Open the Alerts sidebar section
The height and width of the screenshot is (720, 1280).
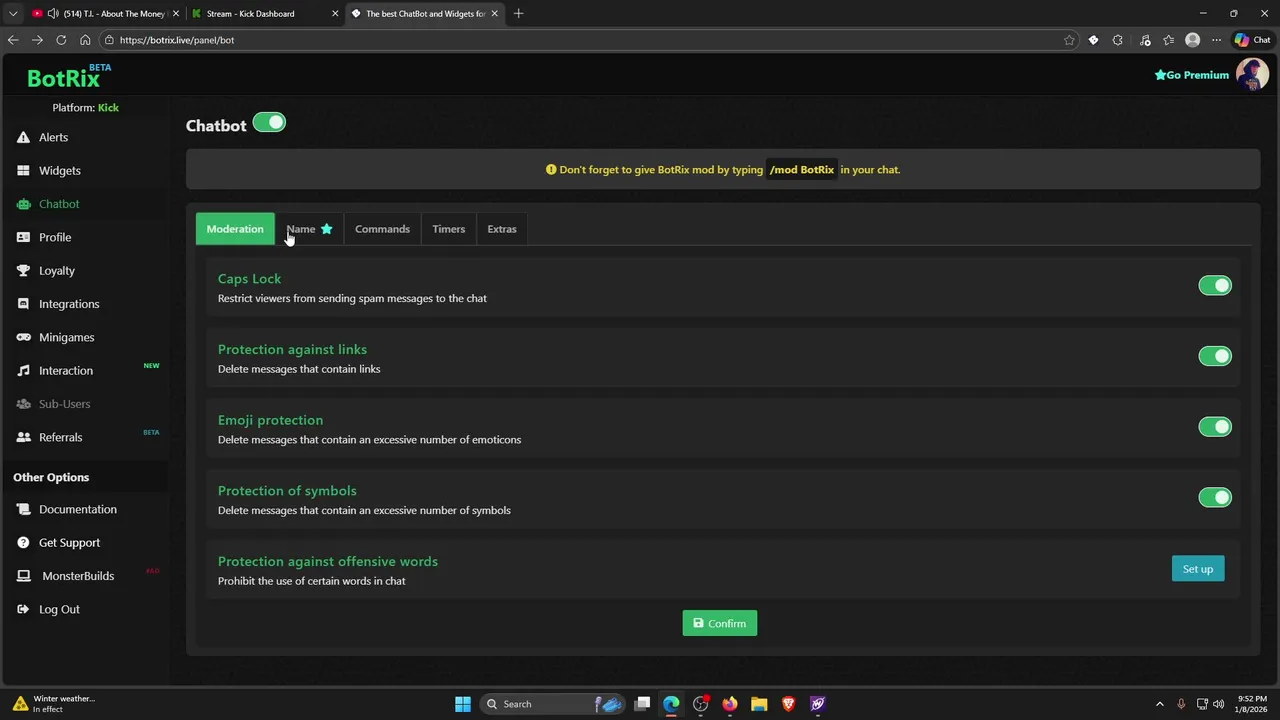[x=53, y=137]
